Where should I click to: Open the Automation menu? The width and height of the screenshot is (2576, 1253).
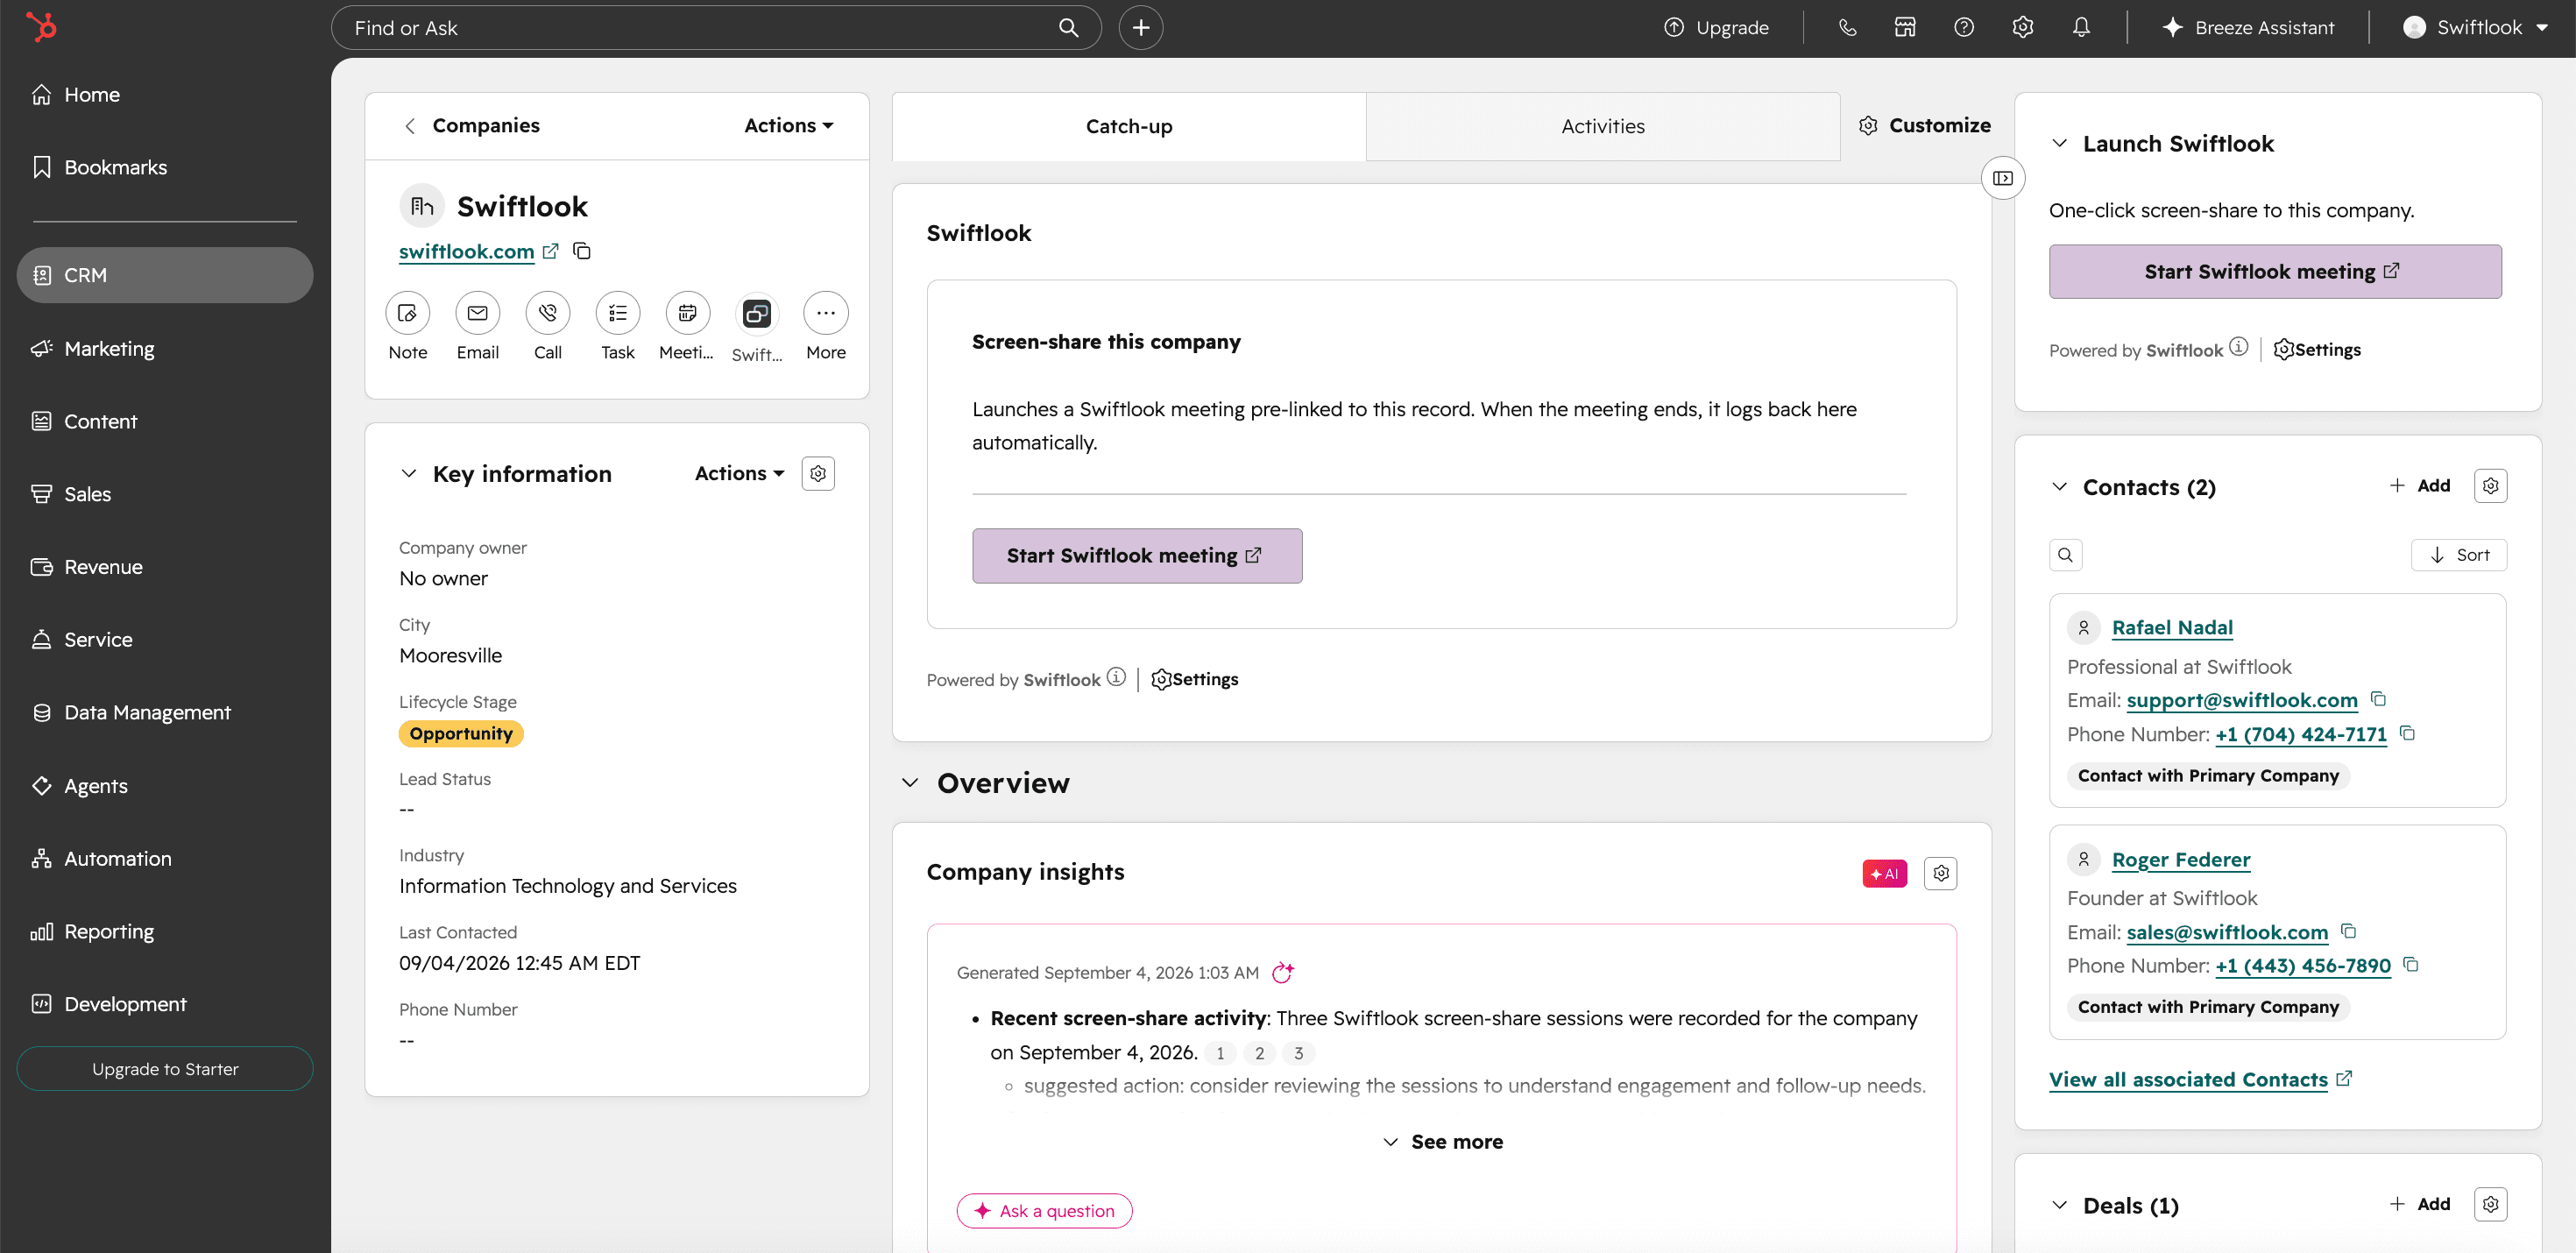pyautogui.click(x=165, y=859)
